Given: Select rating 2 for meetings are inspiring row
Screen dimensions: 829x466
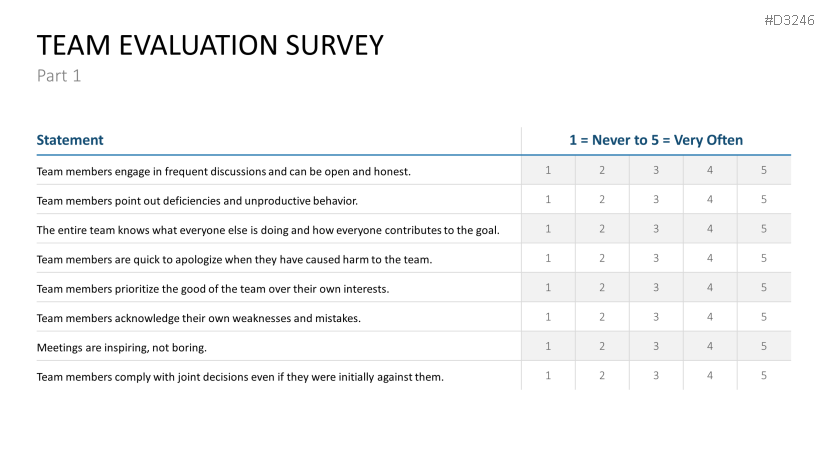Looking at the screenshot, I should click(x=602, y=346).
